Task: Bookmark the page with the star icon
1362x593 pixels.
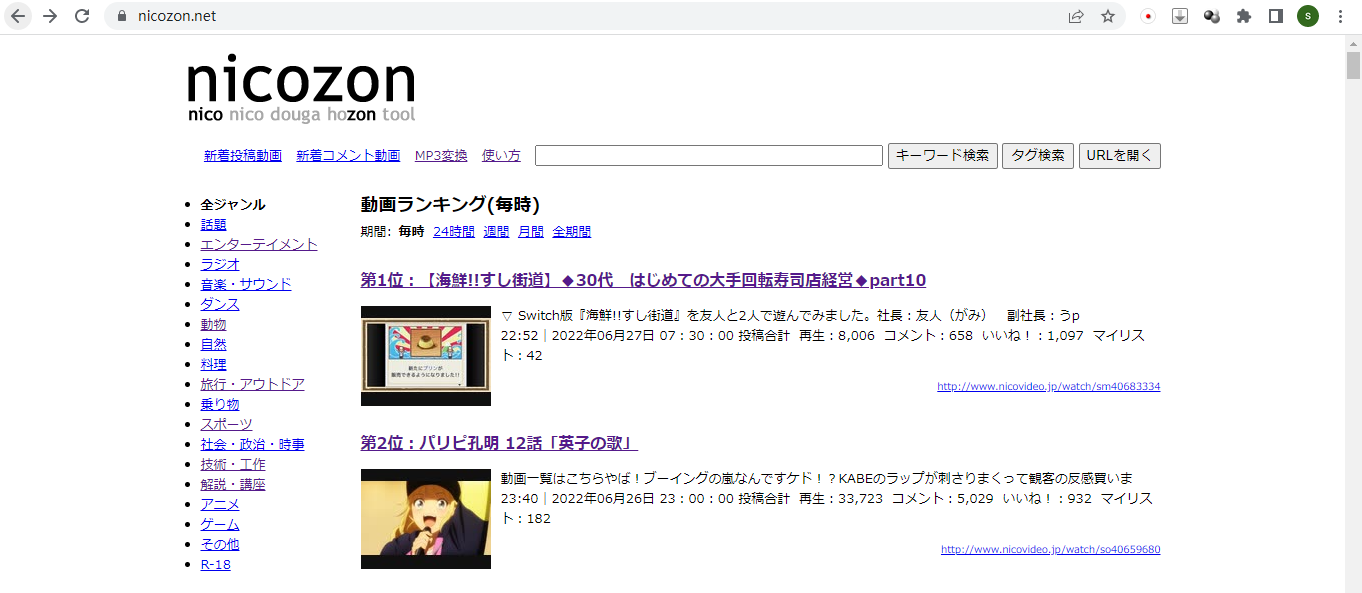Action: [1108, 16]
